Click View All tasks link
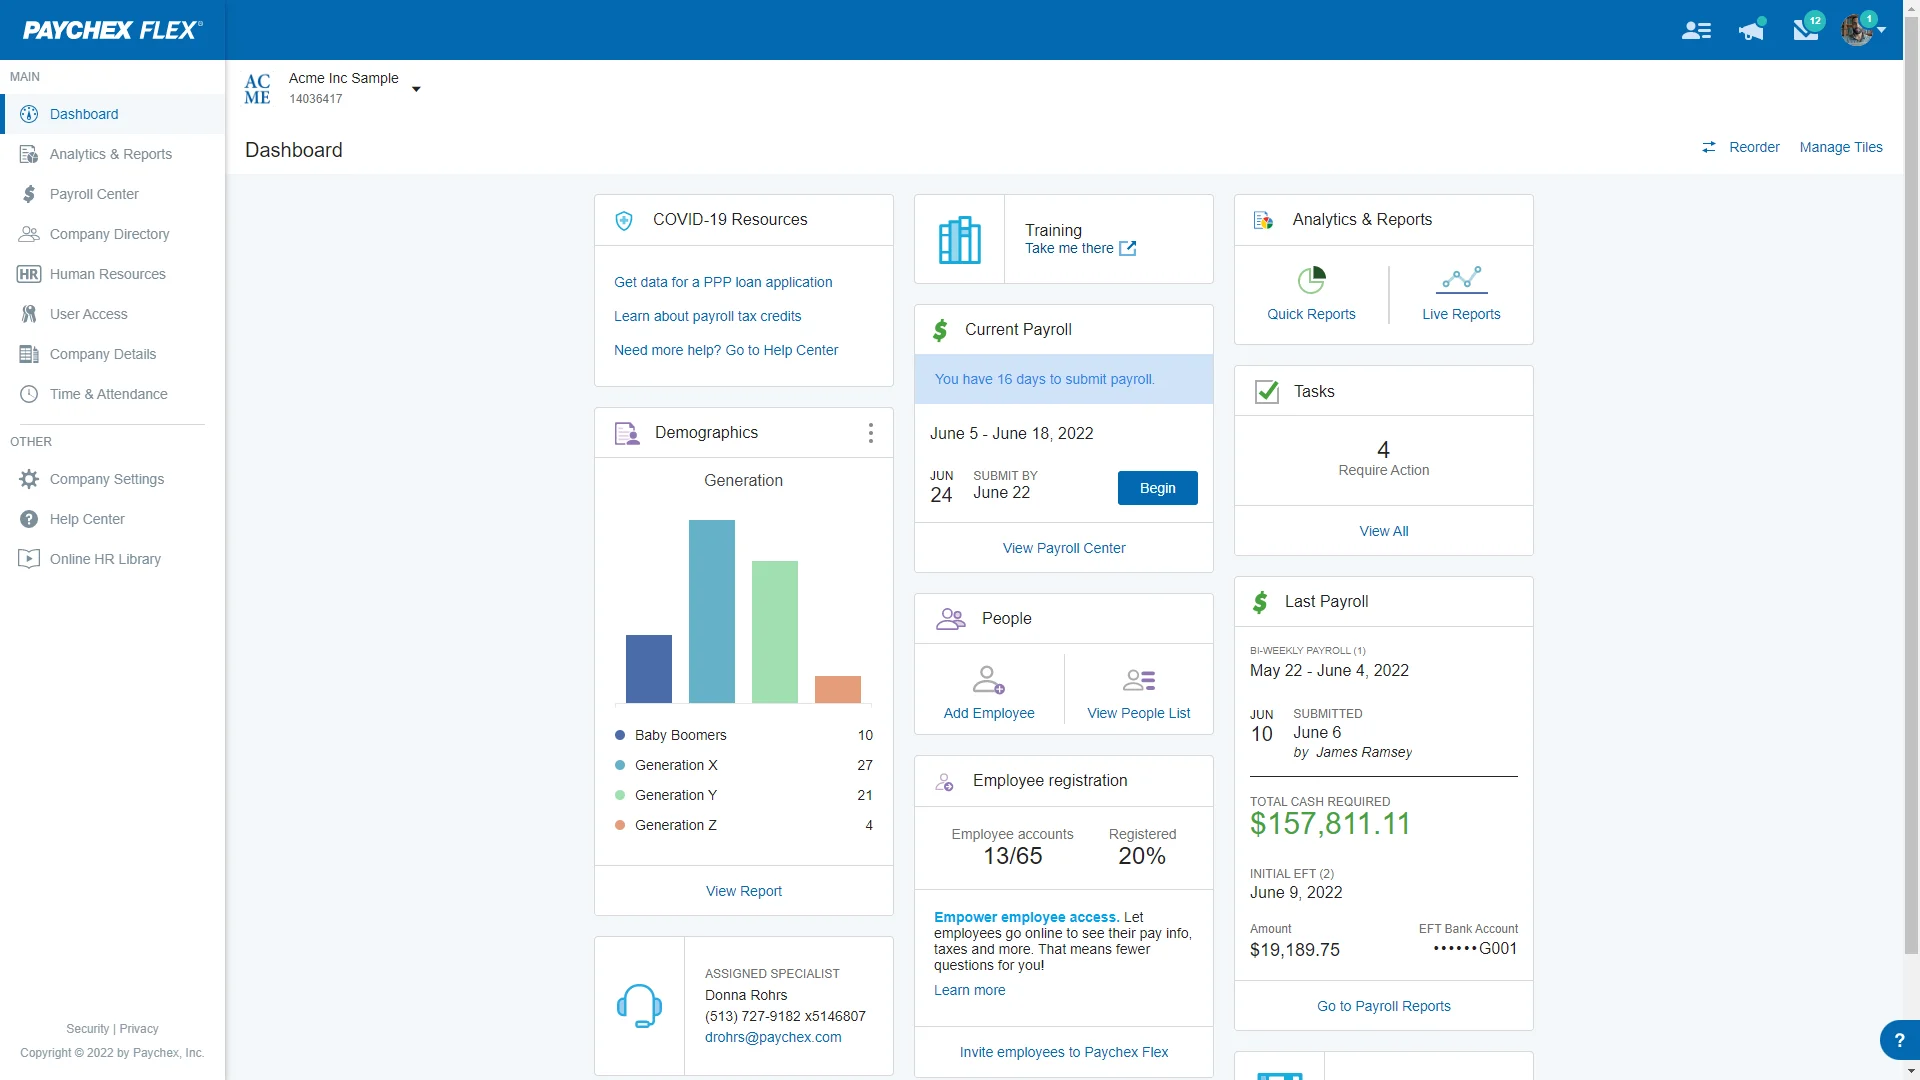 tap(1384, 531)
